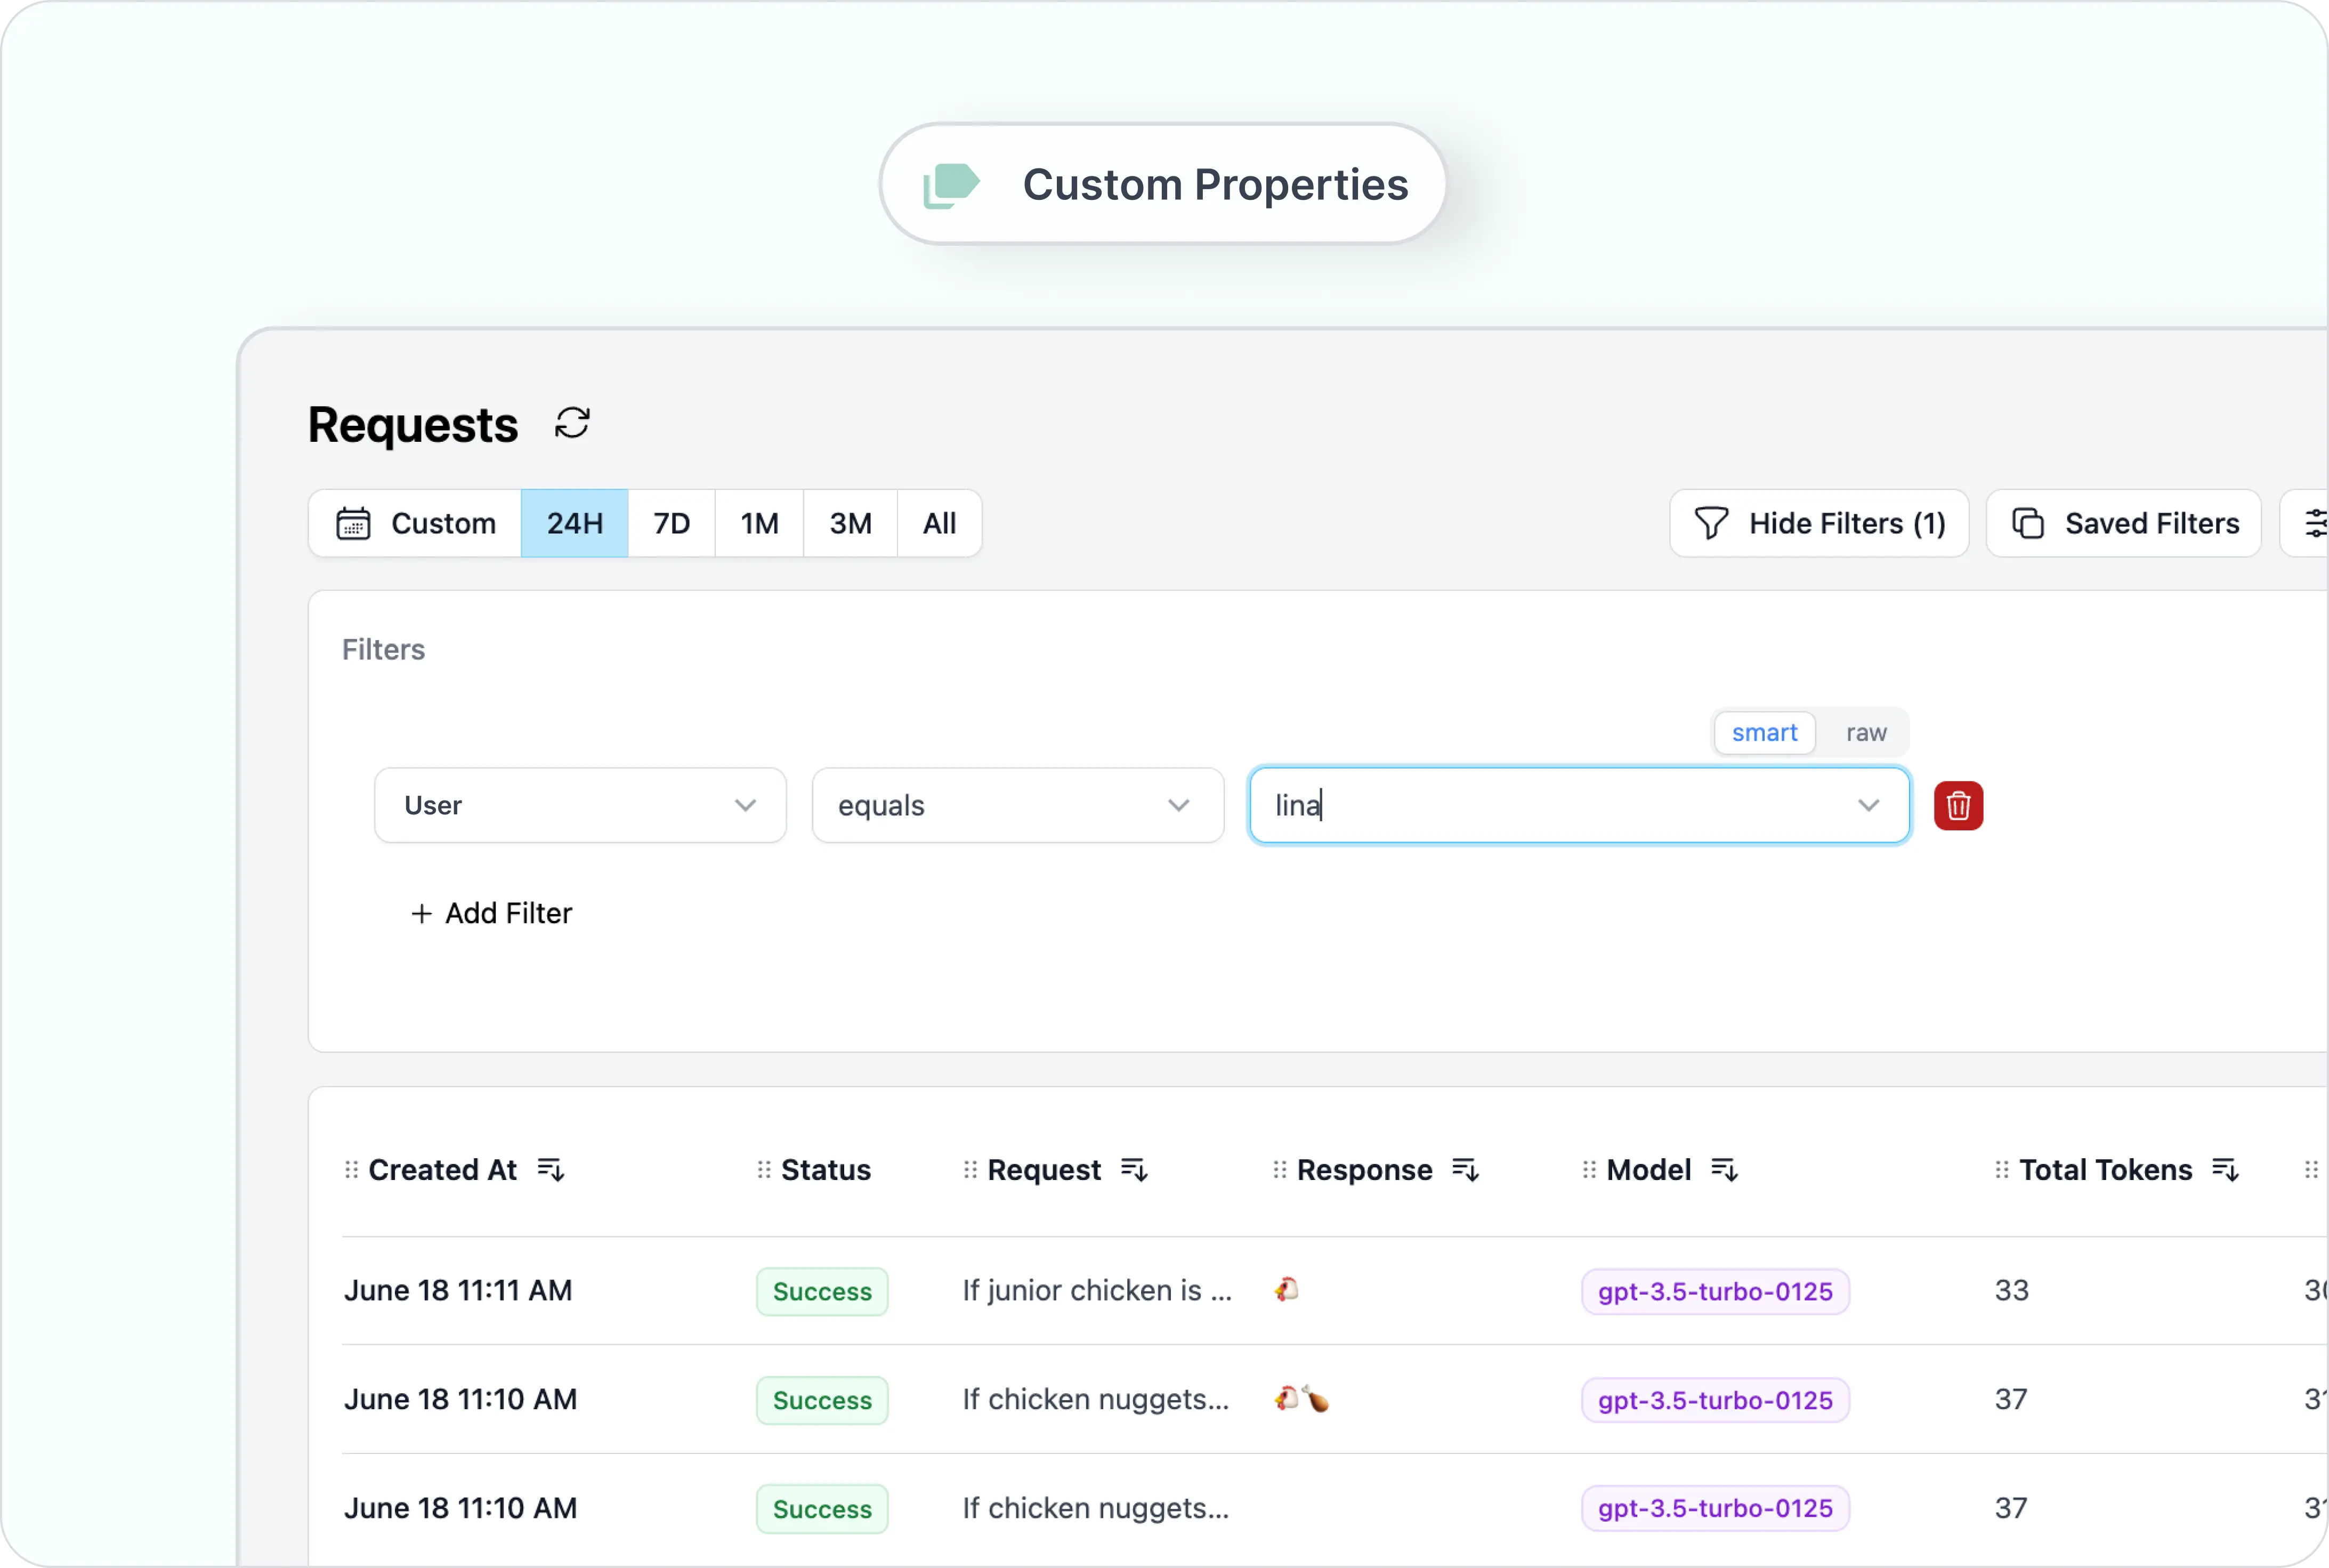This screenshot has width=2329, height=1568.
Task: Click total tokens value 33
Action: [x=2011, y=1290]
